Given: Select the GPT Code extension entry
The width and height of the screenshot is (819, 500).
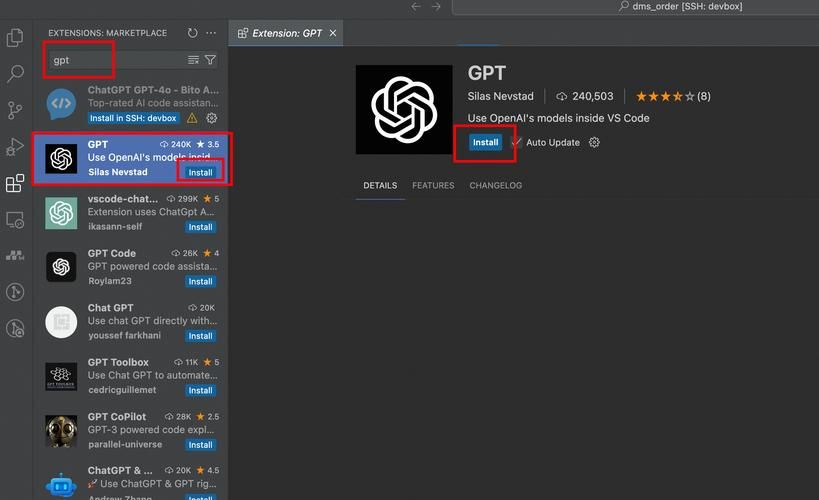Looking at the screenshot, I should (131, 267).
